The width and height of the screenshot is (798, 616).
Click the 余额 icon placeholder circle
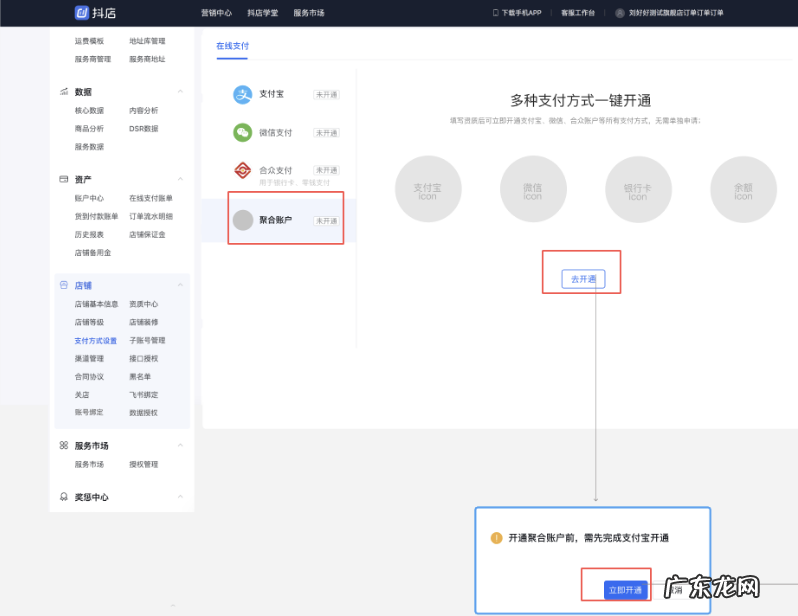tap(744, 189)
